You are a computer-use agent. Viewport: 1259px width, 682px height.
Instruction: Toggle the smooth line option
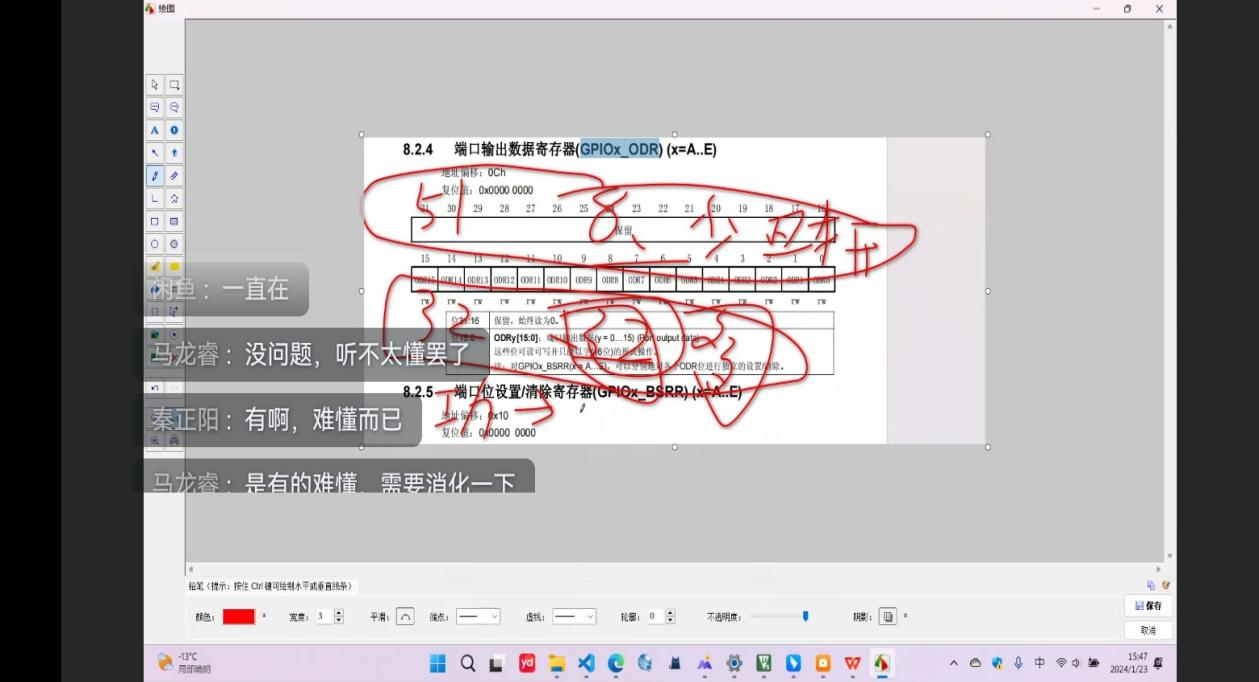tap(405, 617)
